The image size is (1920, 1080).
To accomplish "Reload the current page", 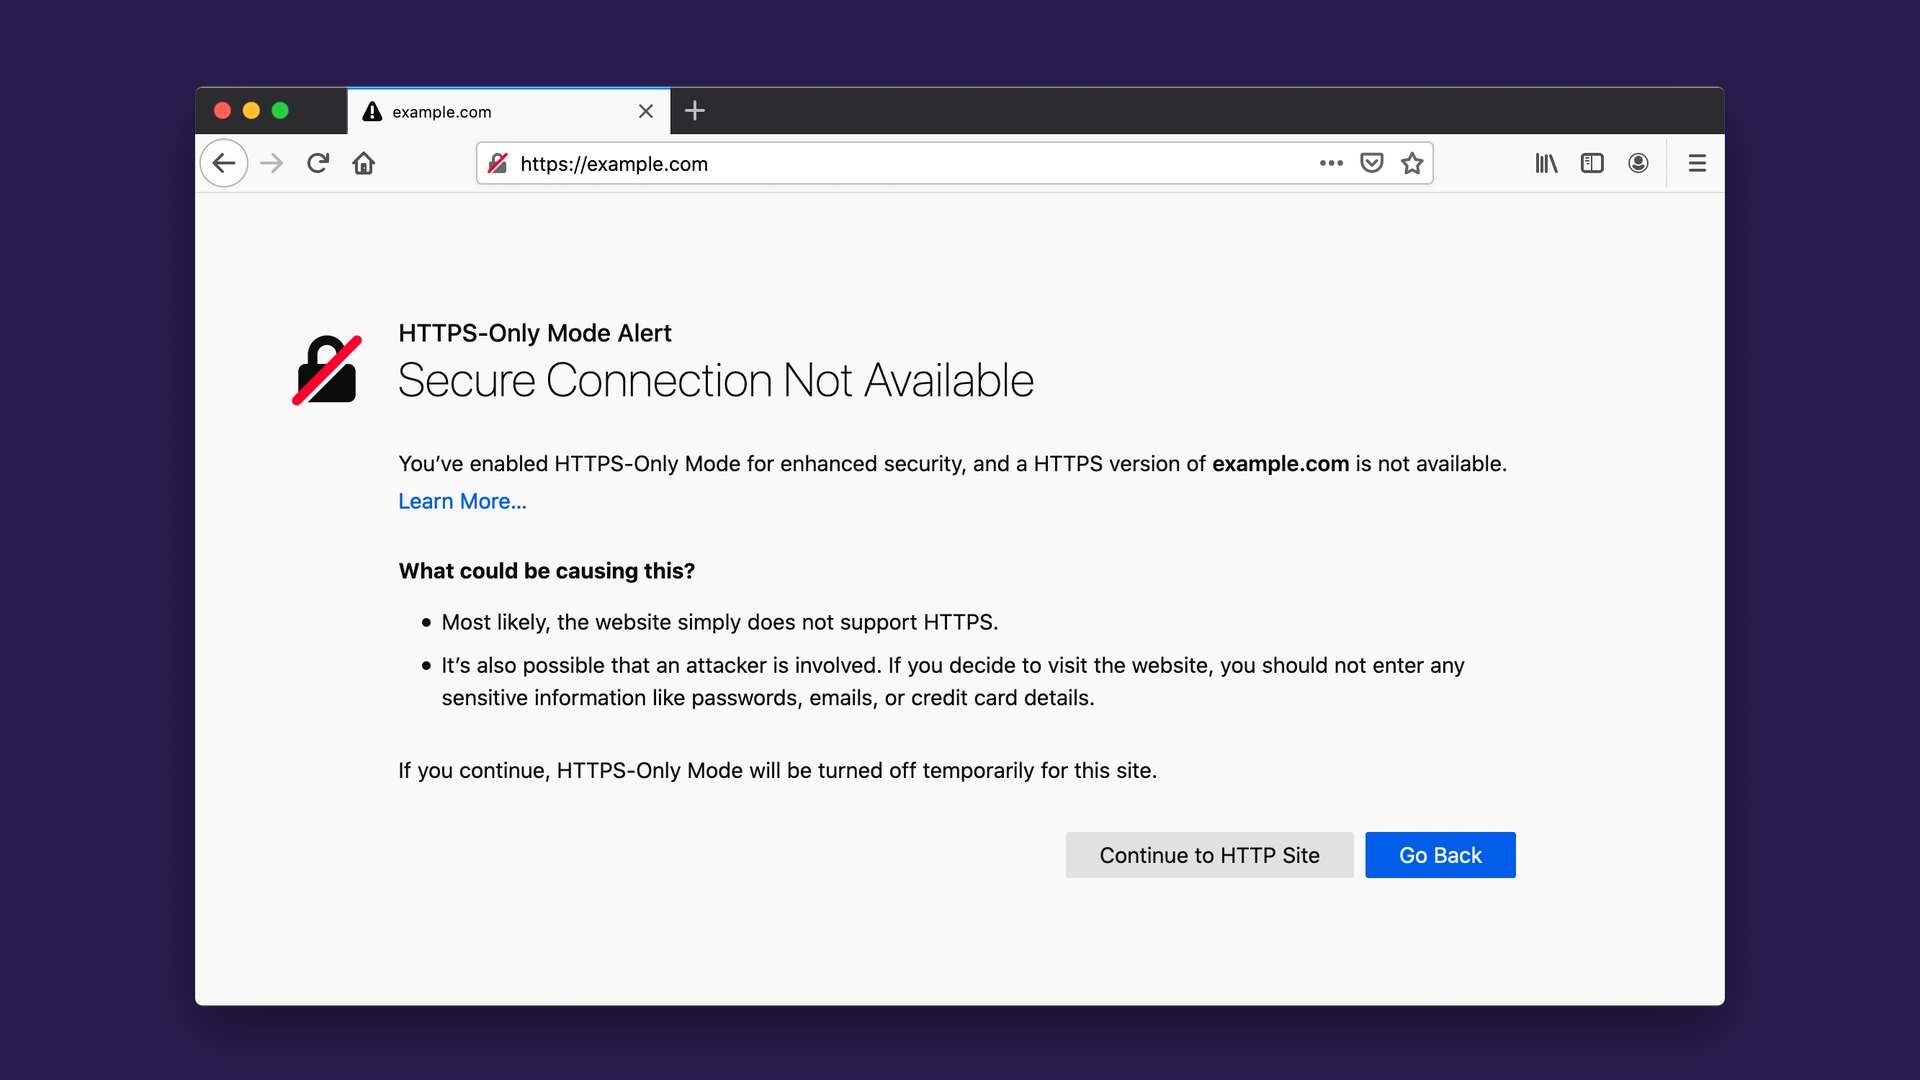I will pyautogui.click(x=318, y=163).
